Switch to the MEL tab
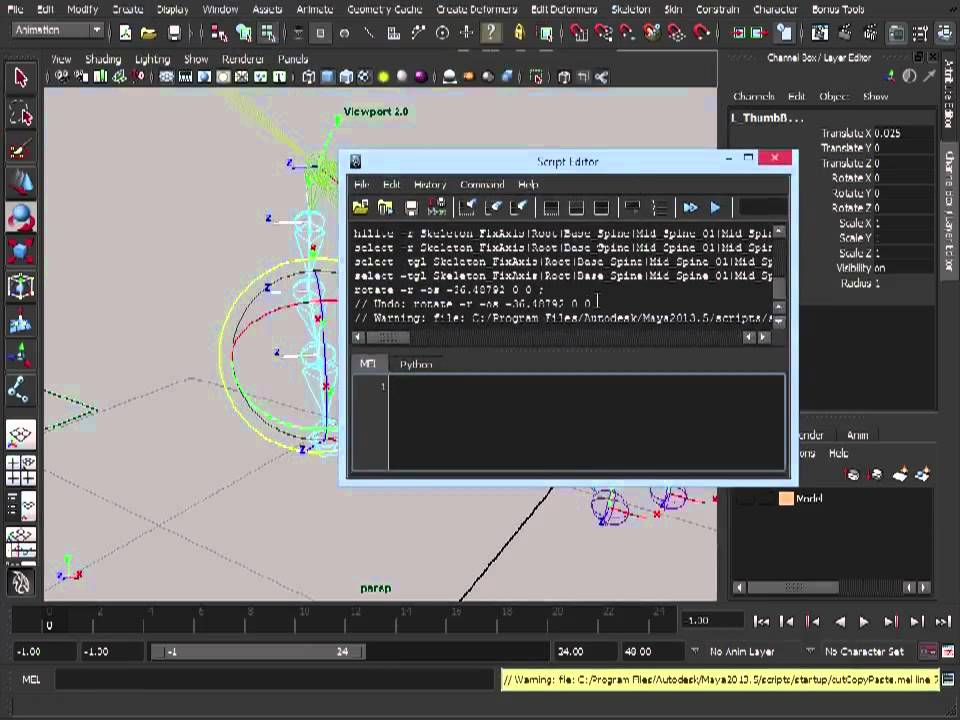This screenshot has width=960, height=720. click(x=368, y=364)
